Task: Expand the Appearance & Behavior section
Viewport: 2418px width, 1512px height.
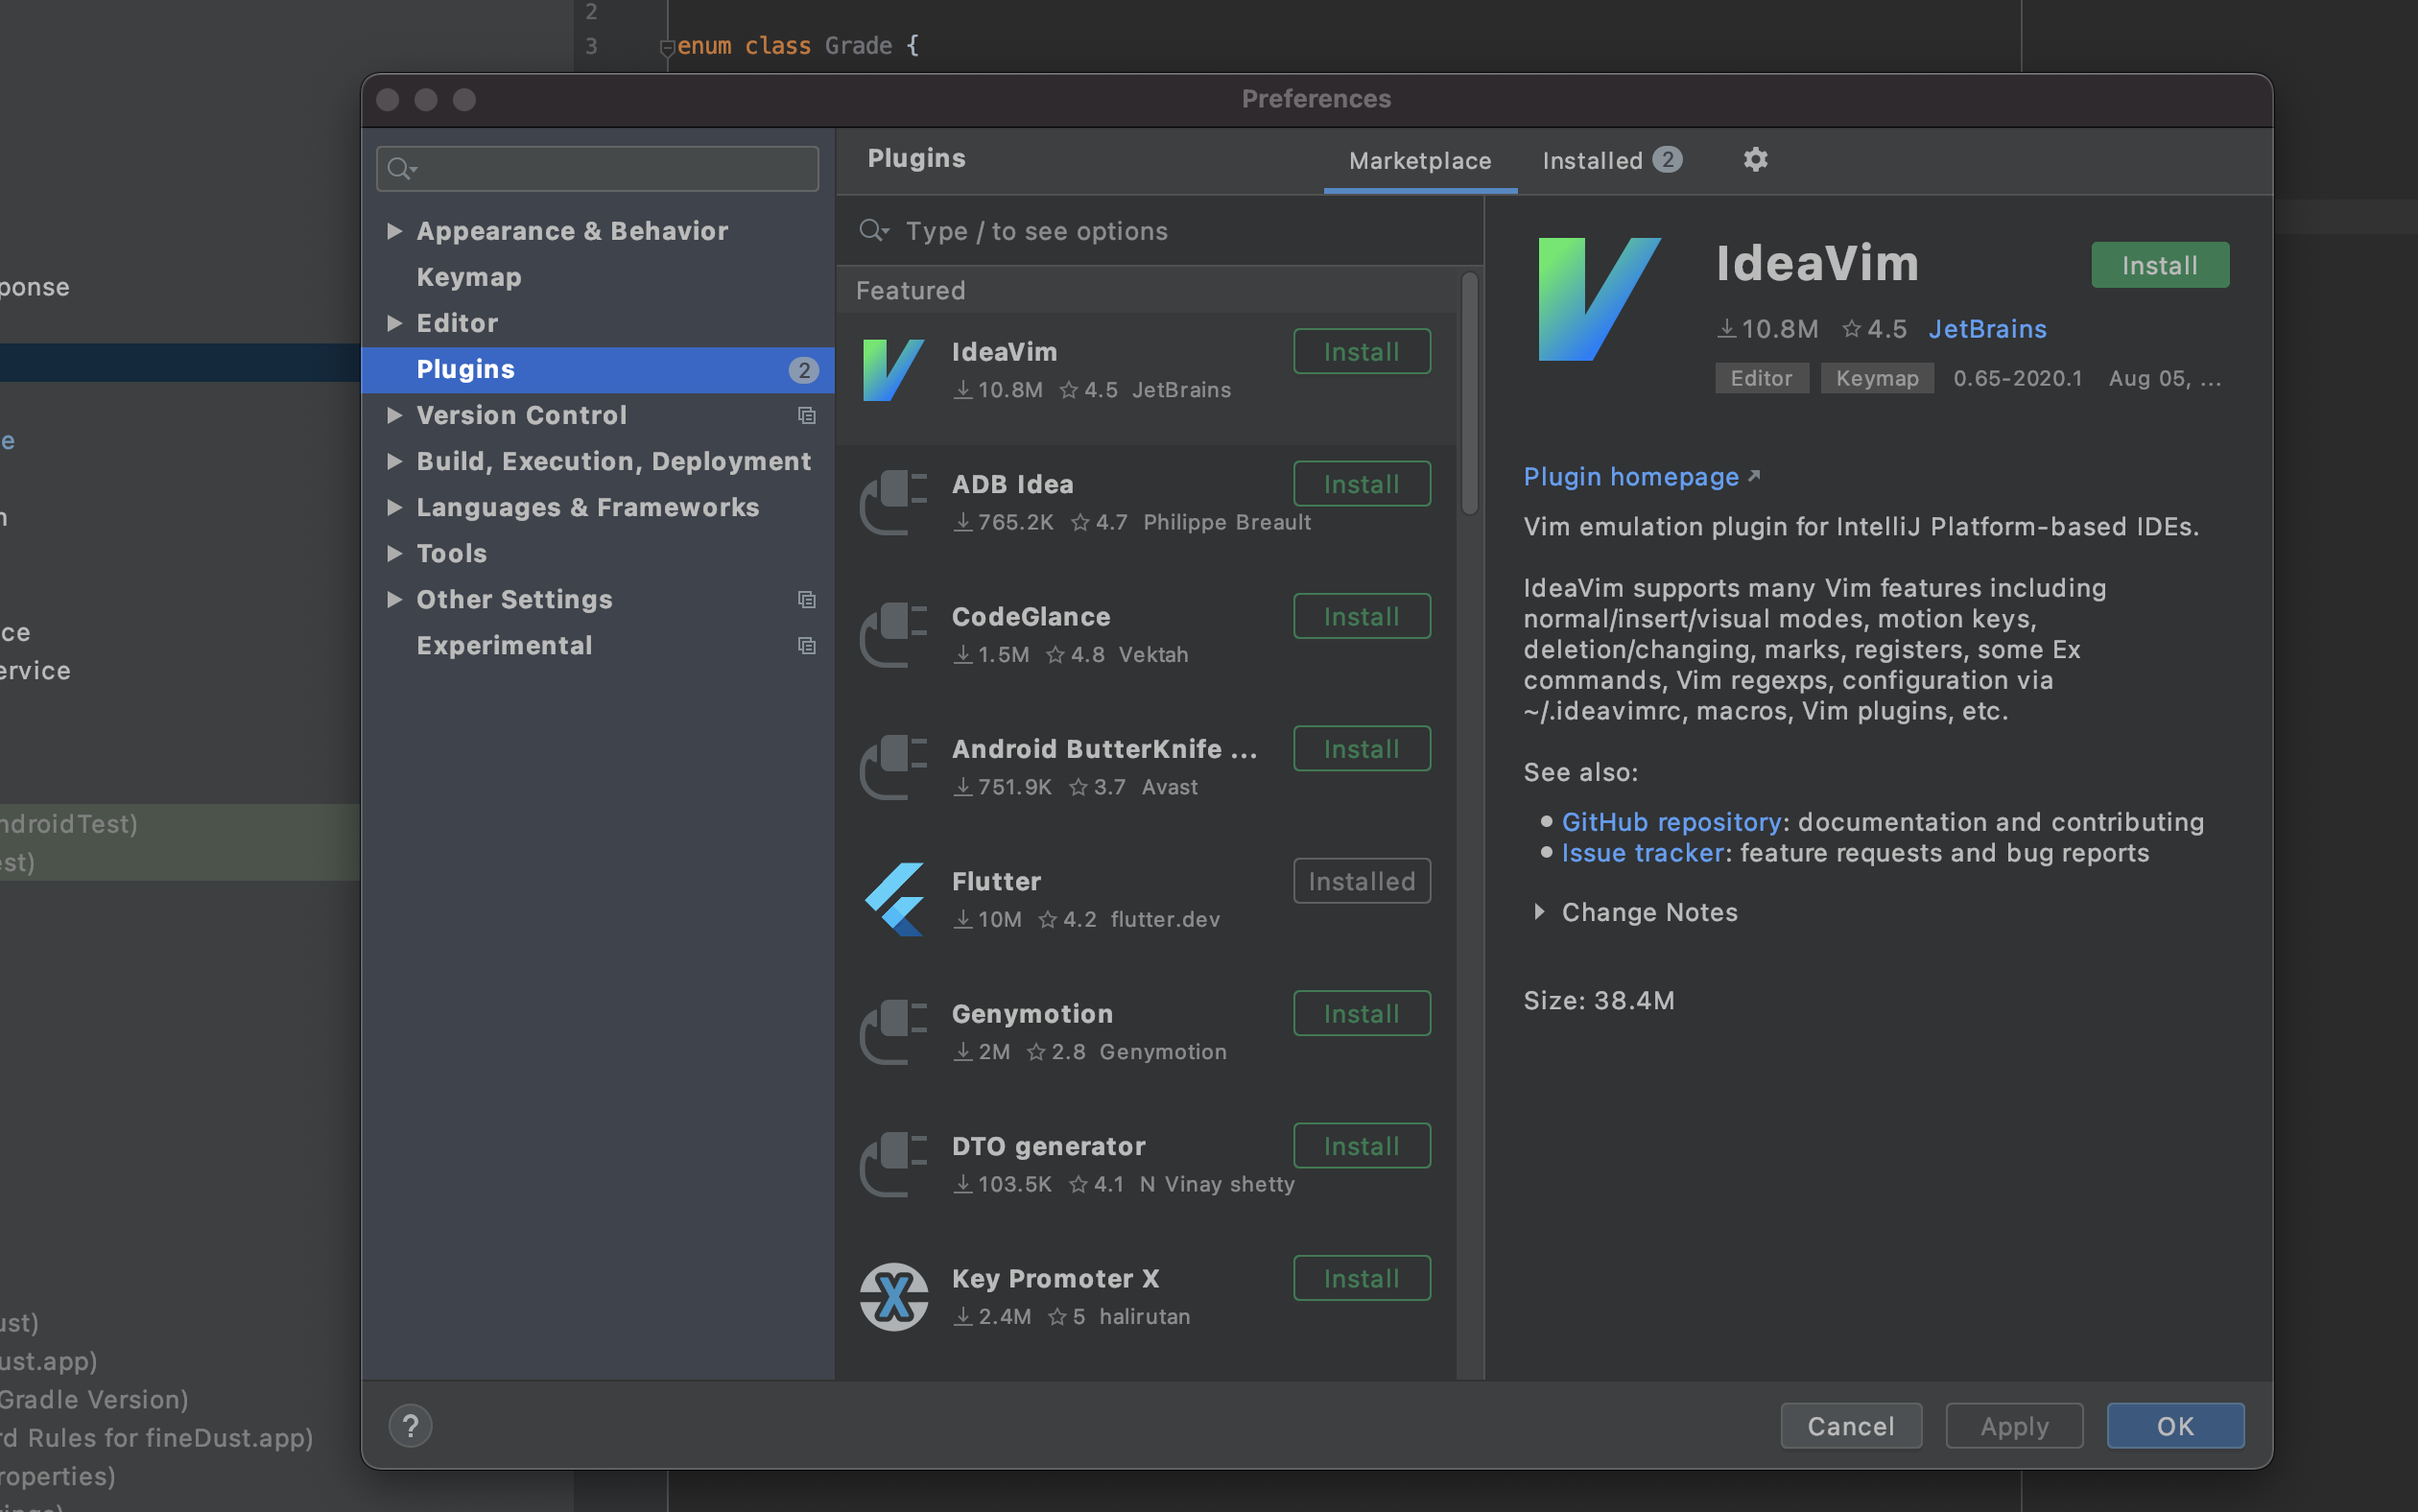Action: tap(394, 231)
